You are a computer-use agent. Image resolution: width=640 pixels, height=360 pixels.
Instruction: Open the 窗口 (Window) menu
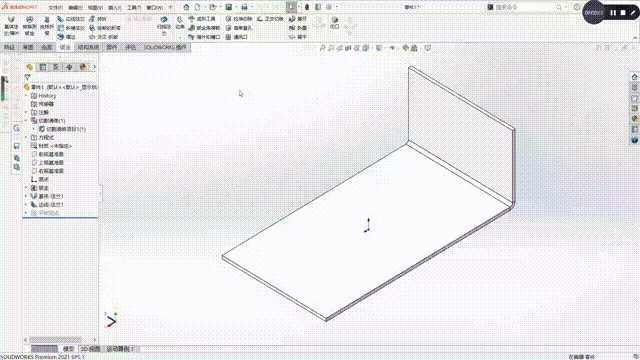pyautogui.click(x=155, y=8)
